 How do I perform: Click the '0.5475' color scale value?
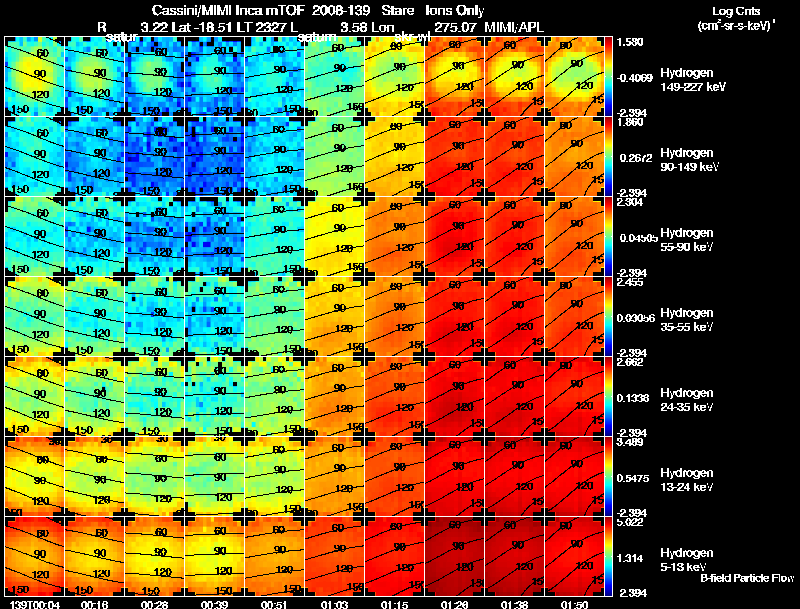(x=632, y=478)
